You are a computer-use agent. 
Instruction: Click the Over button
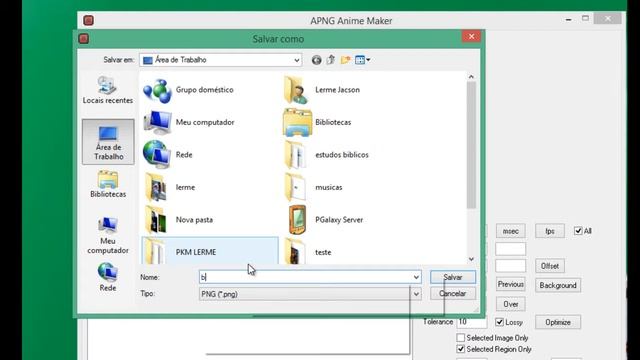pyautogui.click(x=511, y=304)
